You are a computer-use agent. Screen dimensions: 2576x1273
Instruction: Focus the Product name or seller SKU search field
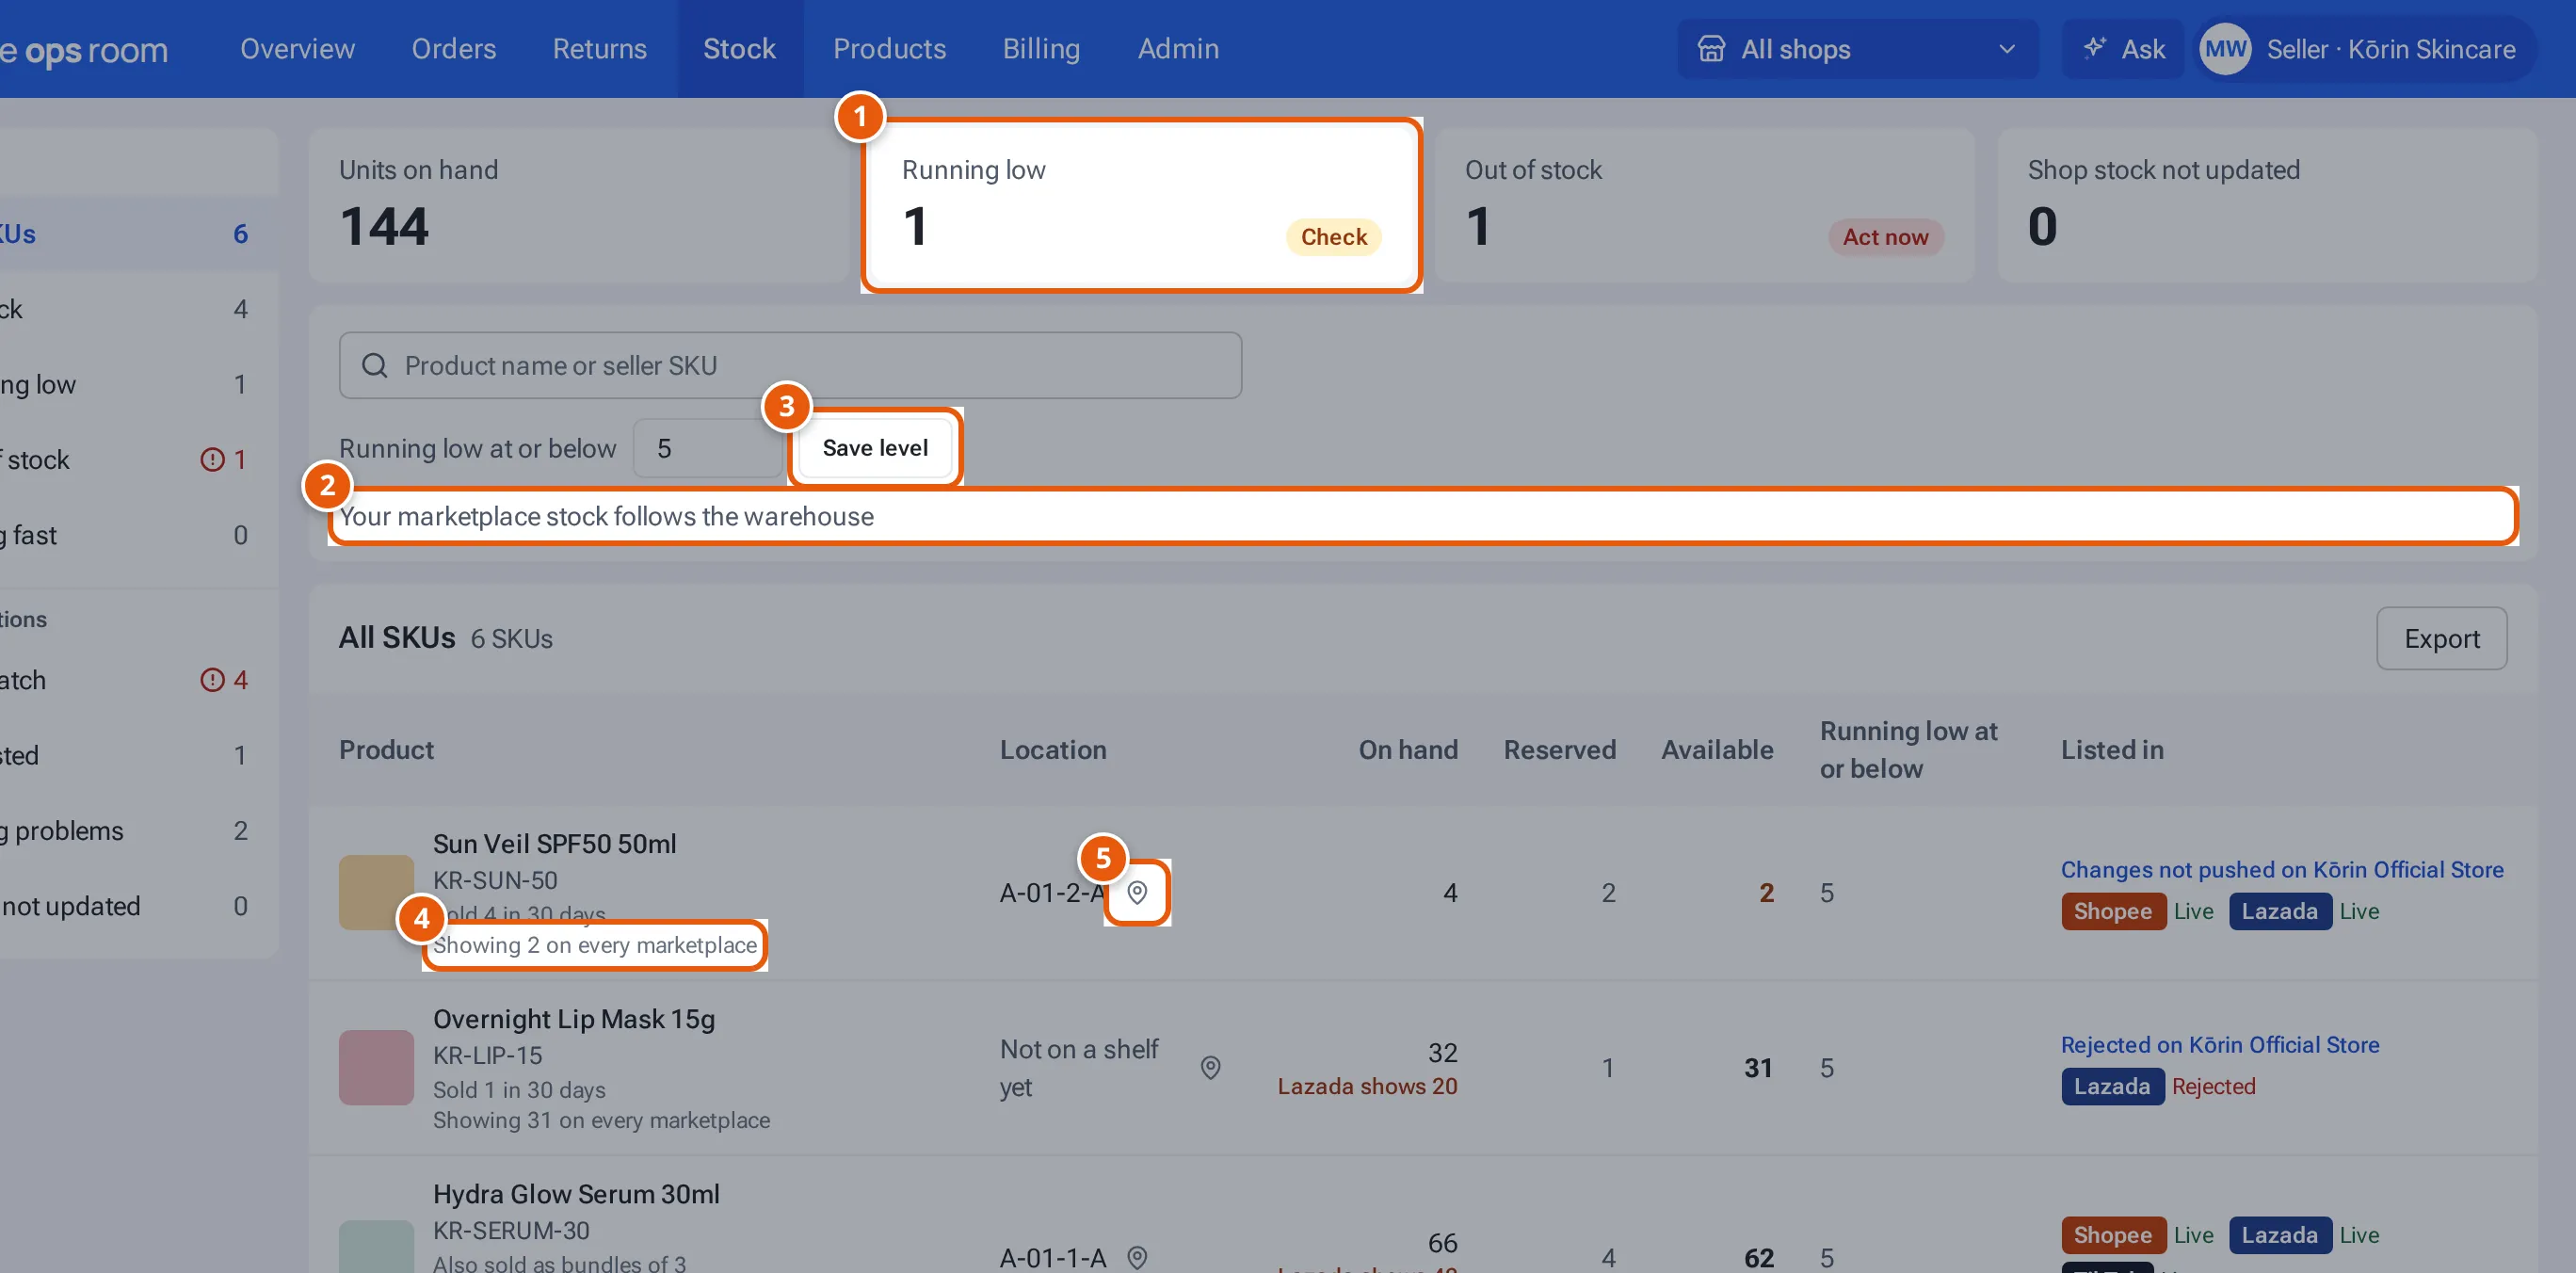tap(790, 366)
